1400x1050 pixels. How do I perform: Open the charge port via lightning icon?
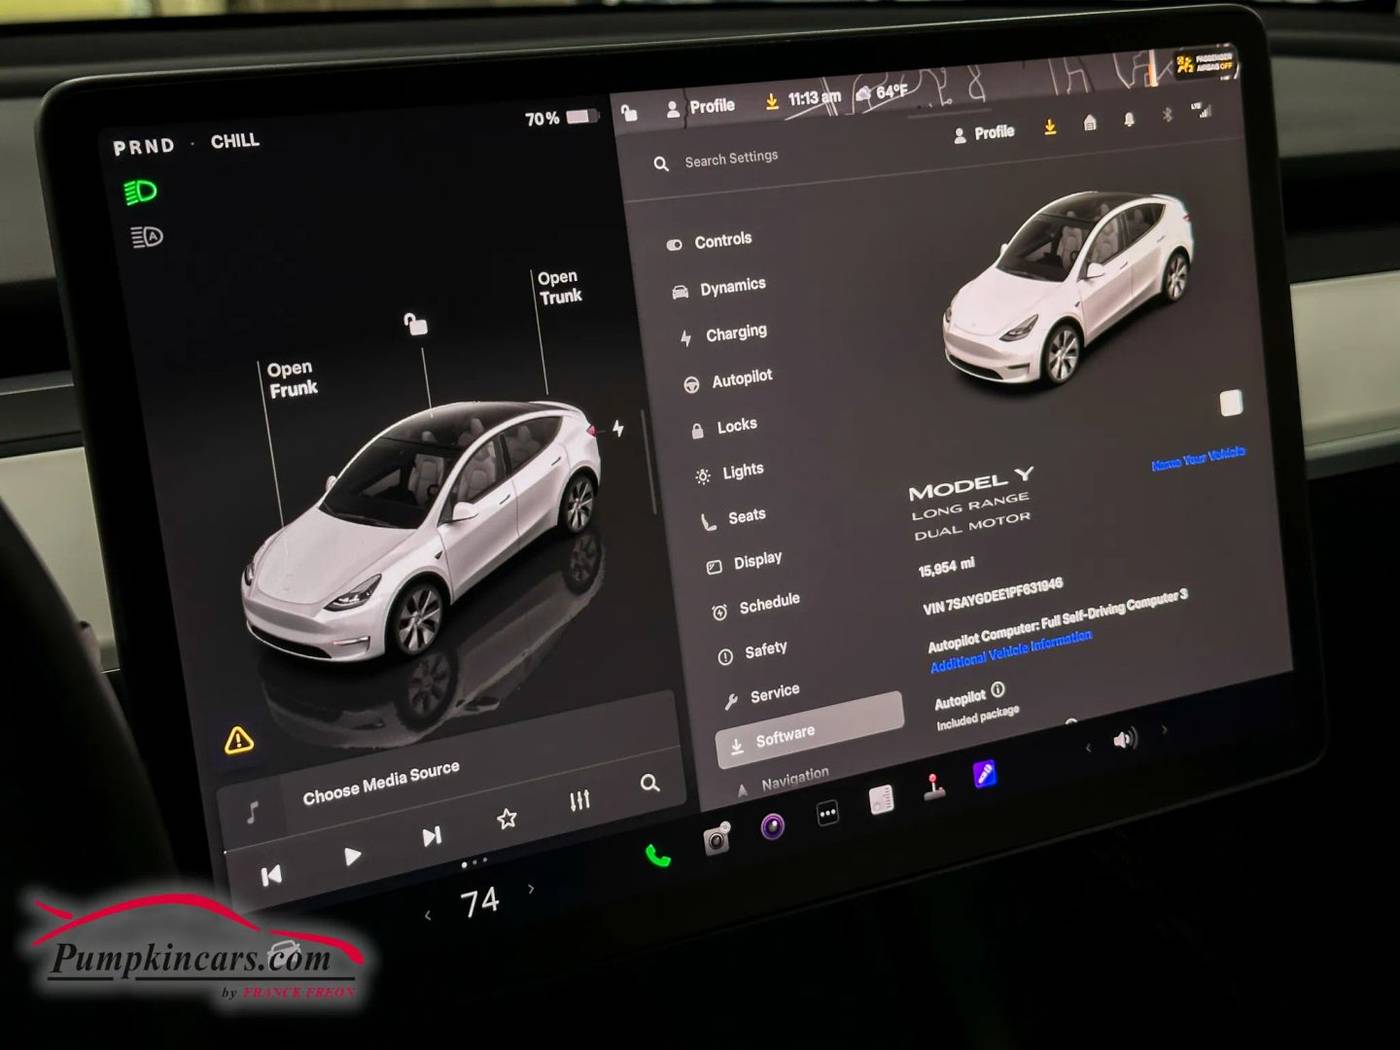(x=618, y=428)
